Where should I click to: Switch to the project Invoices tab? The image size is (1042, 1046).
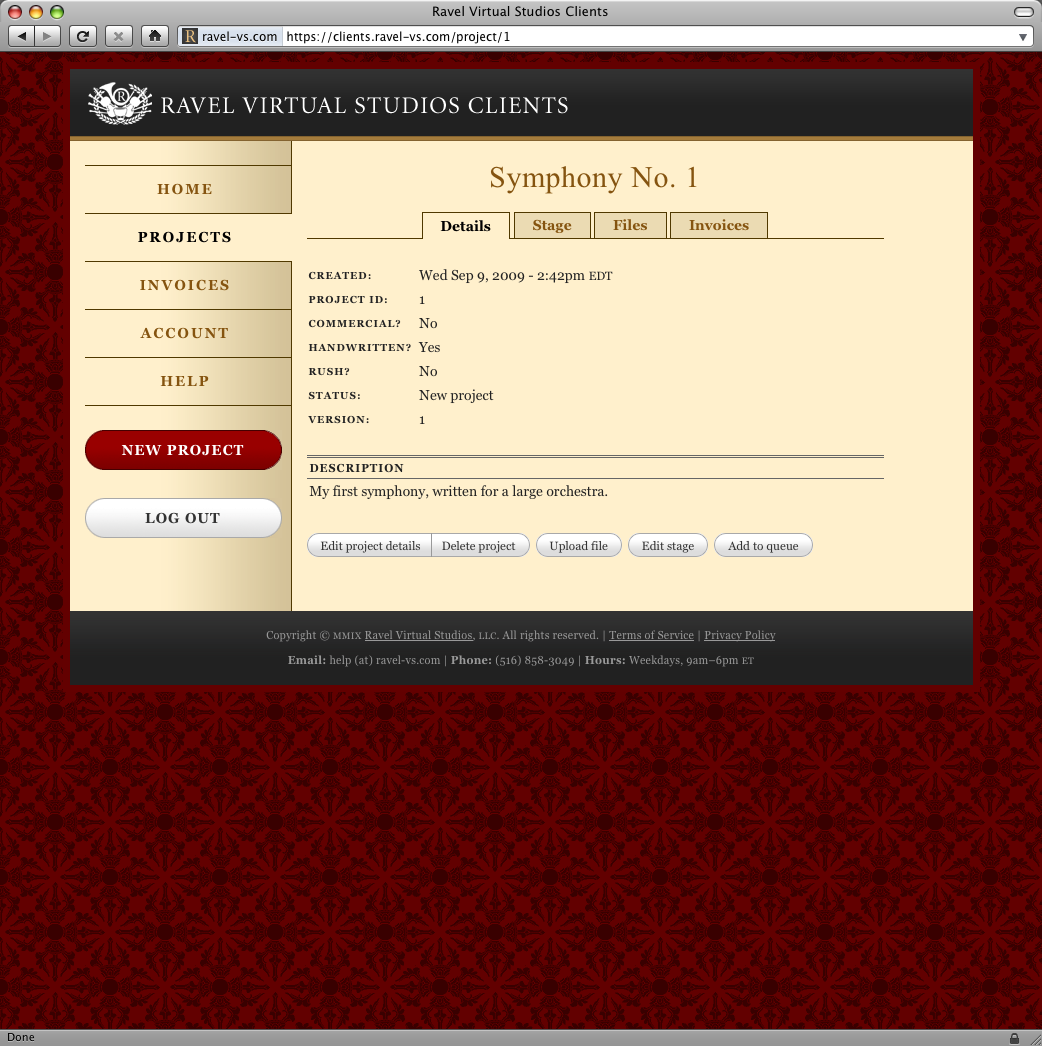(718, 225)
